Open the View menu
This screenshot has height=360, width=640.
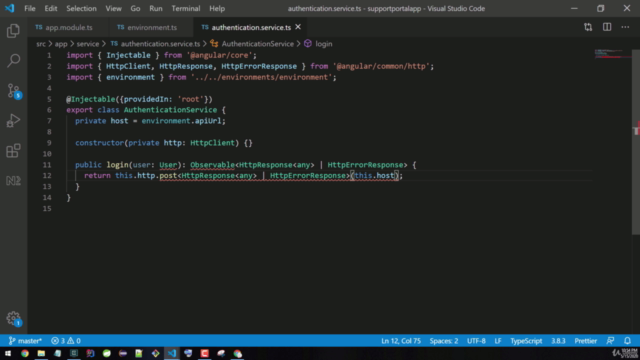pos(113,8)
